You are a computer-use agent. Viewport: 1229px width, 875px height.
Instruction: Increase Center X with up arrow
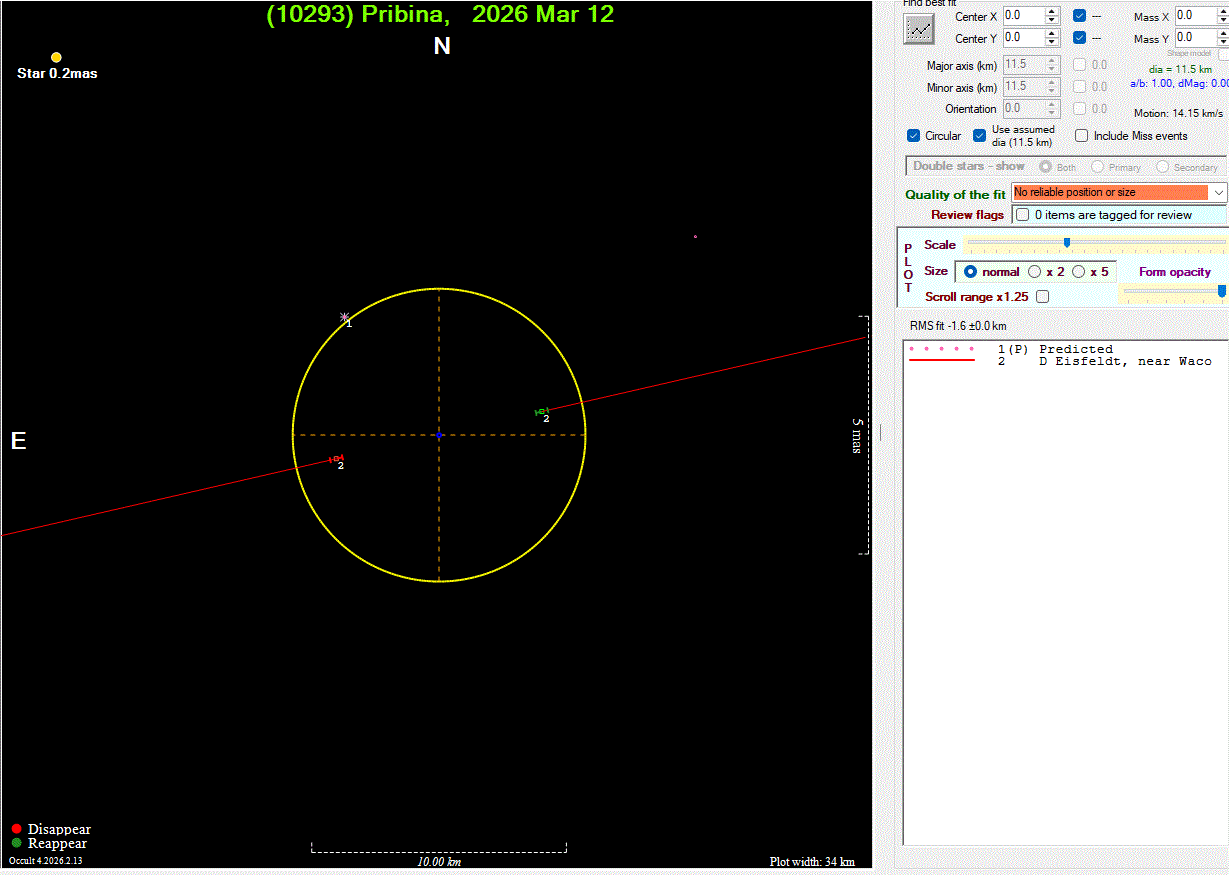pos(1051,12)
